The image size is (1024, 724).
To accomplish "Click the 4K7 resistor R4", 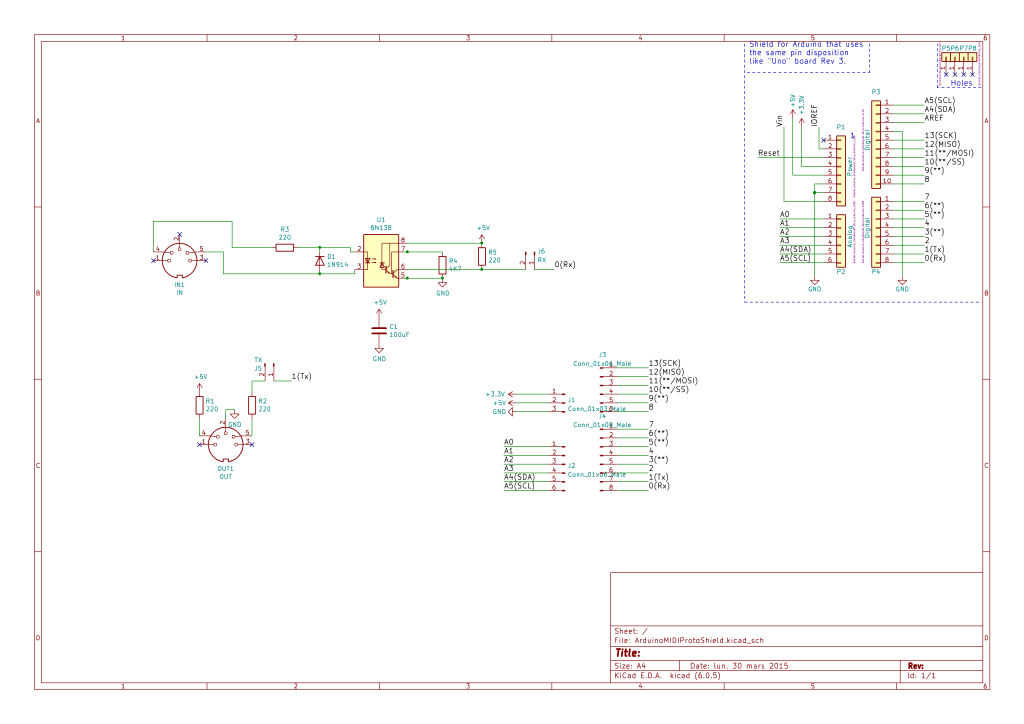I will (442, 264).
